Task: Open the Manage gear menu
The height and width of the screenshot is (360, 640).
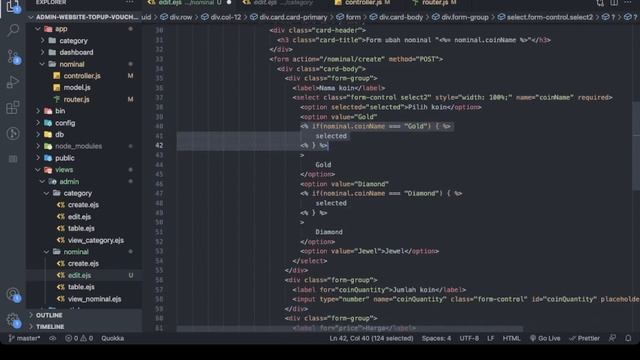Action: pos(13,320)
